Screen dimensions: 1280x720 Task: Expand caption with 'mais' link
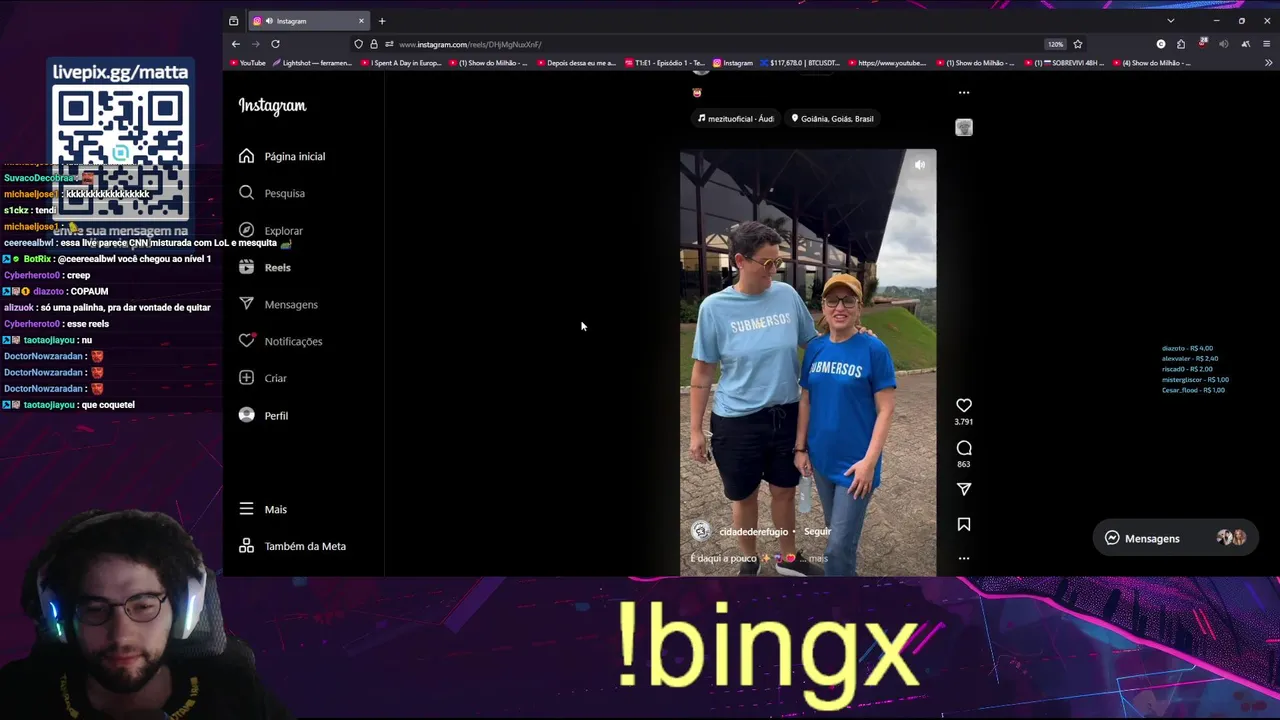coord(818,558)
